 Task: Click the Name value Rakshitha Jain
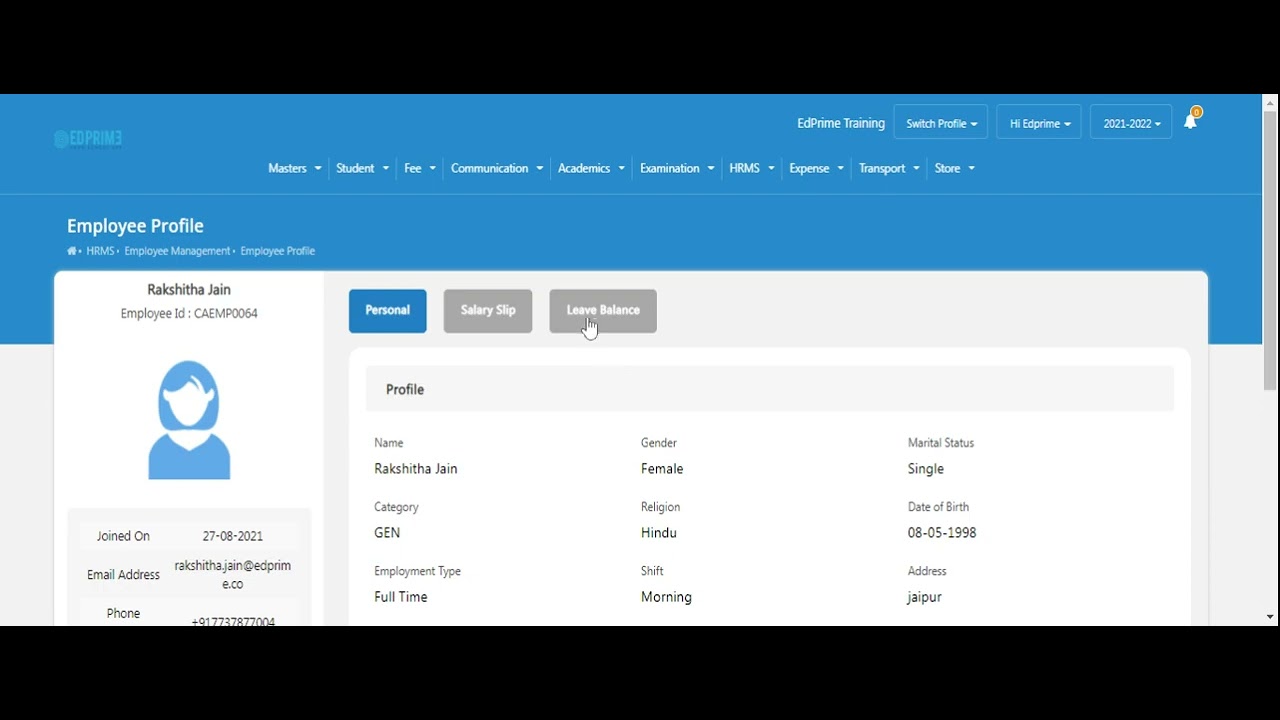416,468
